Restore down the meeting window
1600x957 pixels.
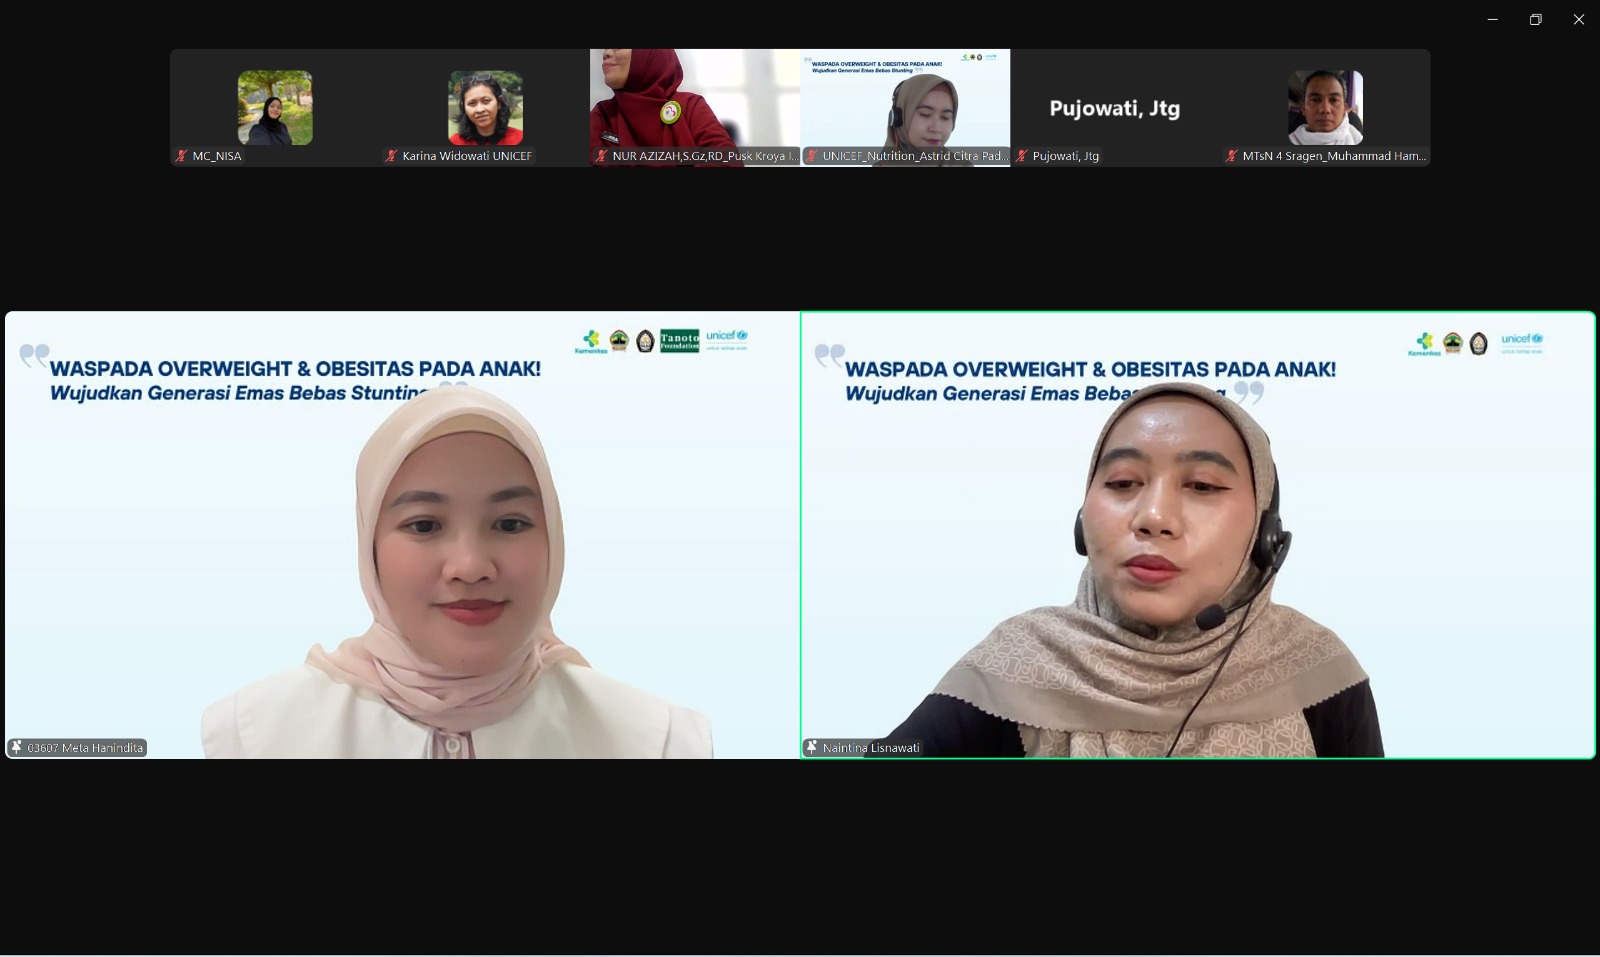click(x=1535, y=19)
